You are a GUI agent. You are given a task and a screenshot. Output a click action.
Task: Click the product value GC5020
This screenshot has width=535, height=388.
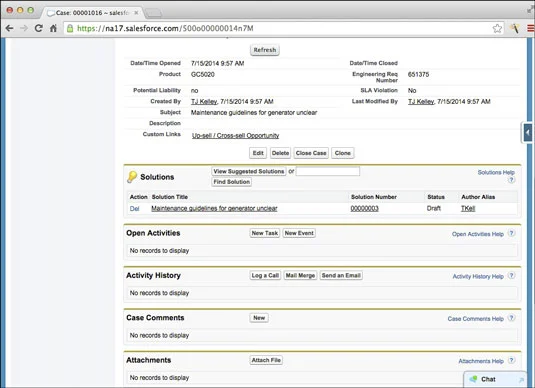tap(203, 74)
